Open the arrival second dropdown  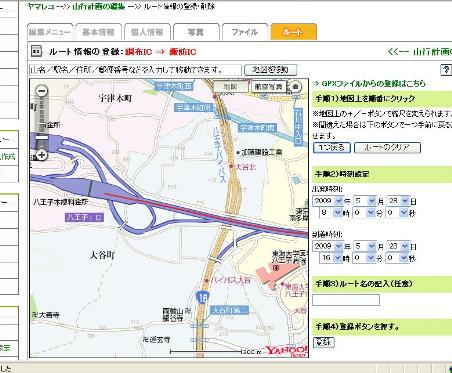point(398,258)
